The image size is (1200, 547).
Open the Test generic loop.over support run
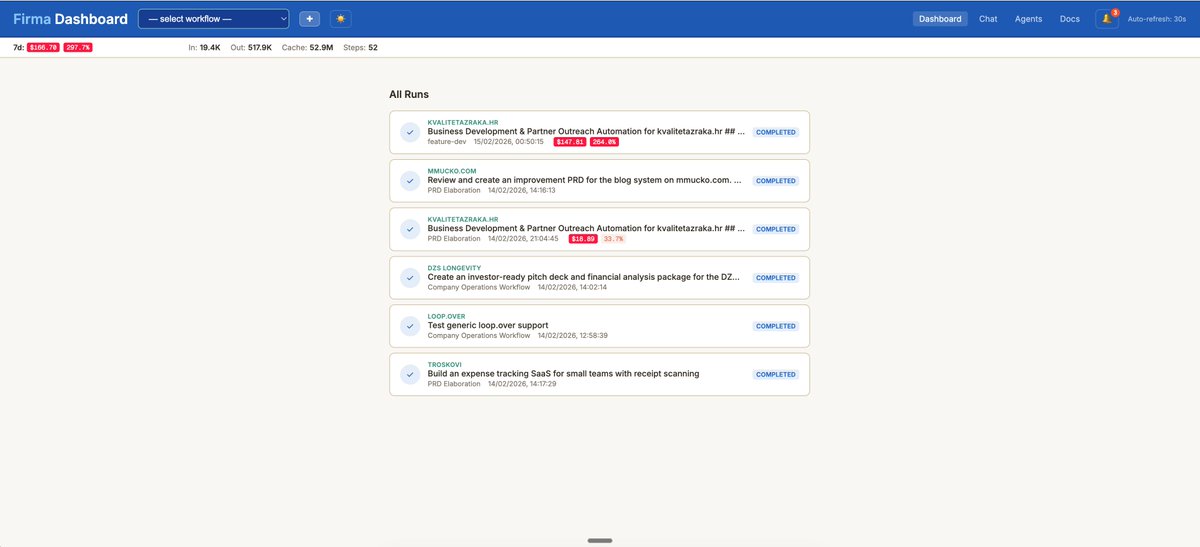click(488, 326)
